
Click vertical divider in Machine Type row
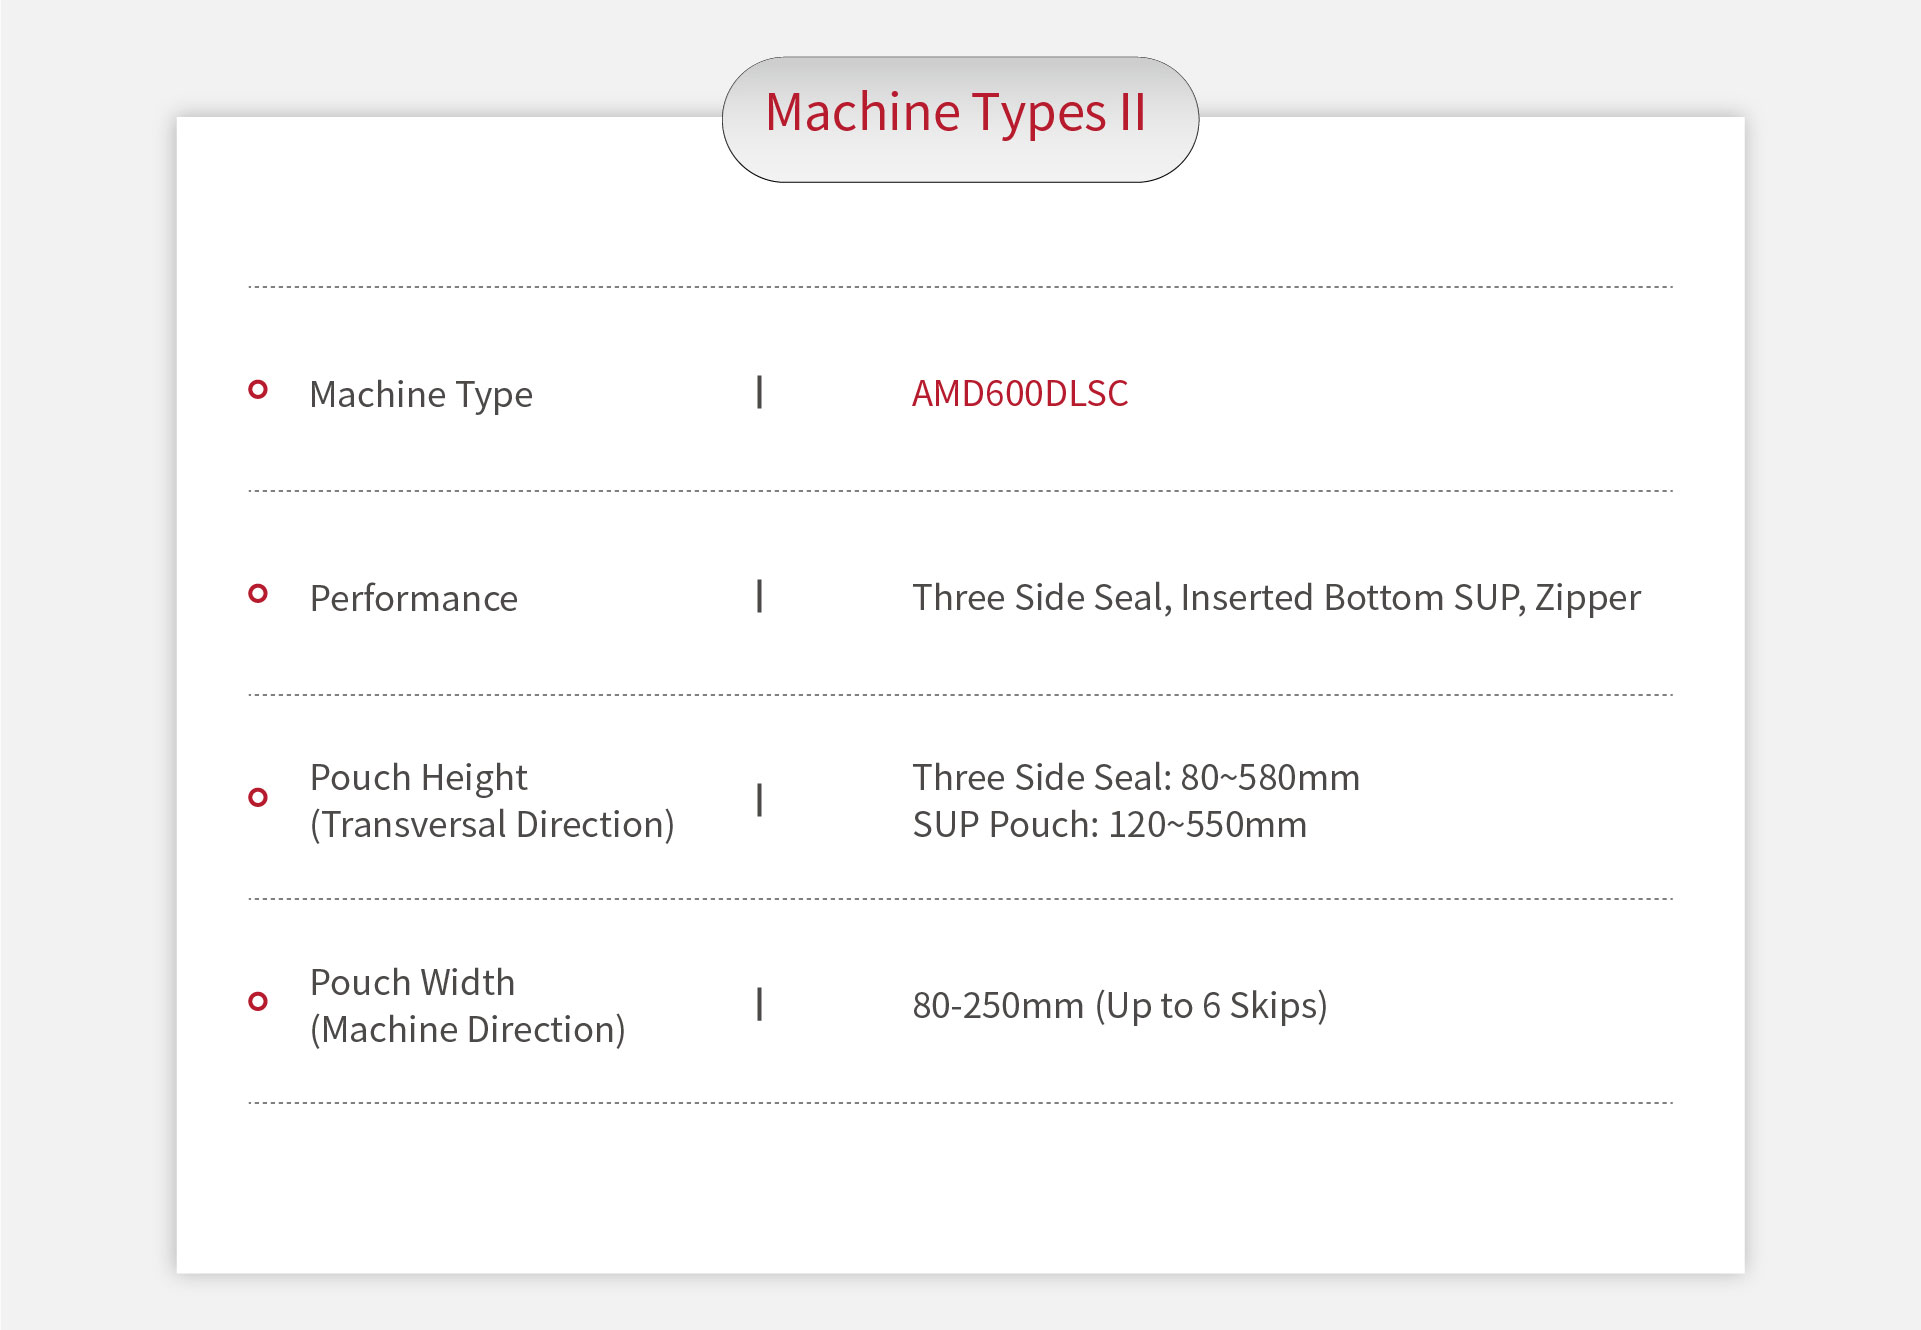[760, 392]
